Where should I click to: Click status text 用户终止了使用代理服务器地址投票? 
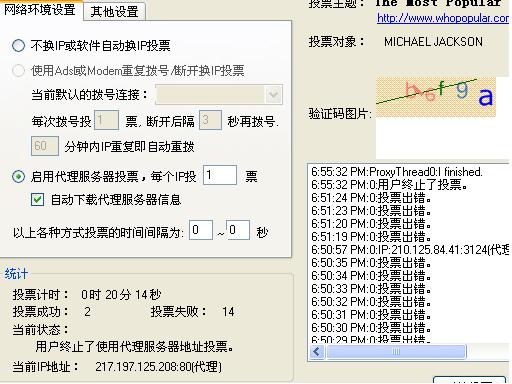coord(135,347)
